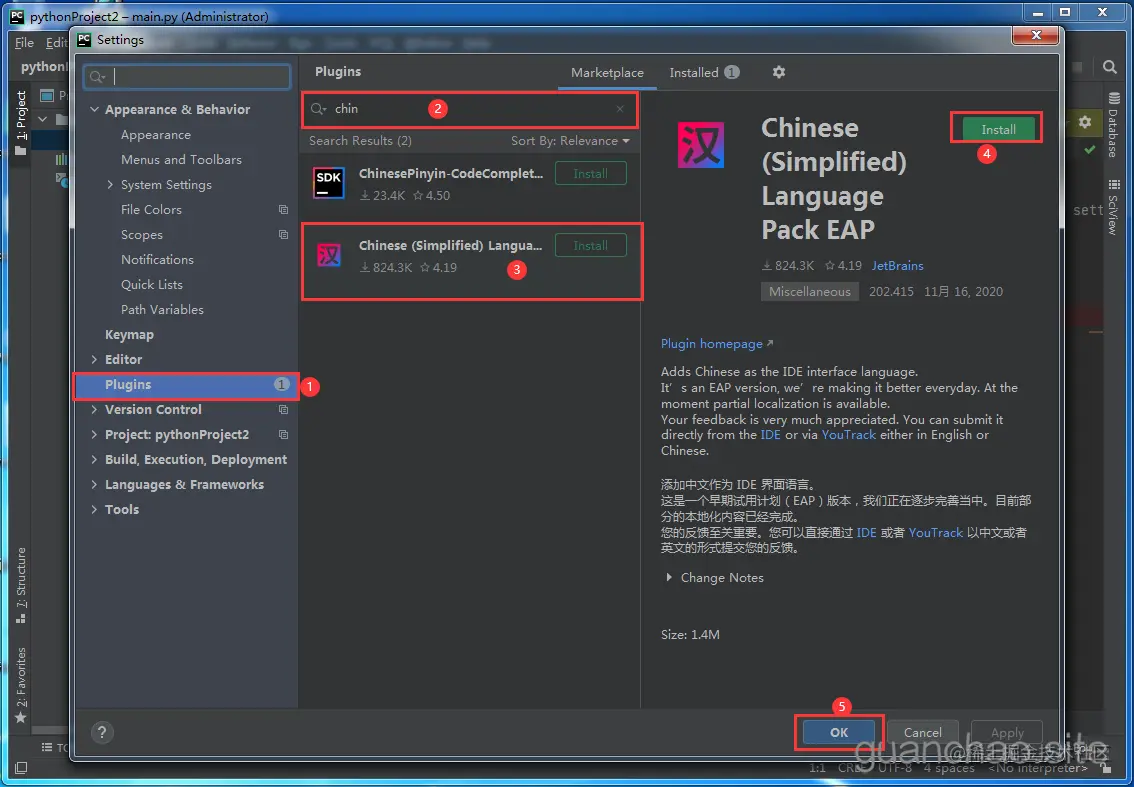Open the JetBrains vendor link
Image resolution: width=1134 pixels, height=787 pixels.
tap(898, 265)
